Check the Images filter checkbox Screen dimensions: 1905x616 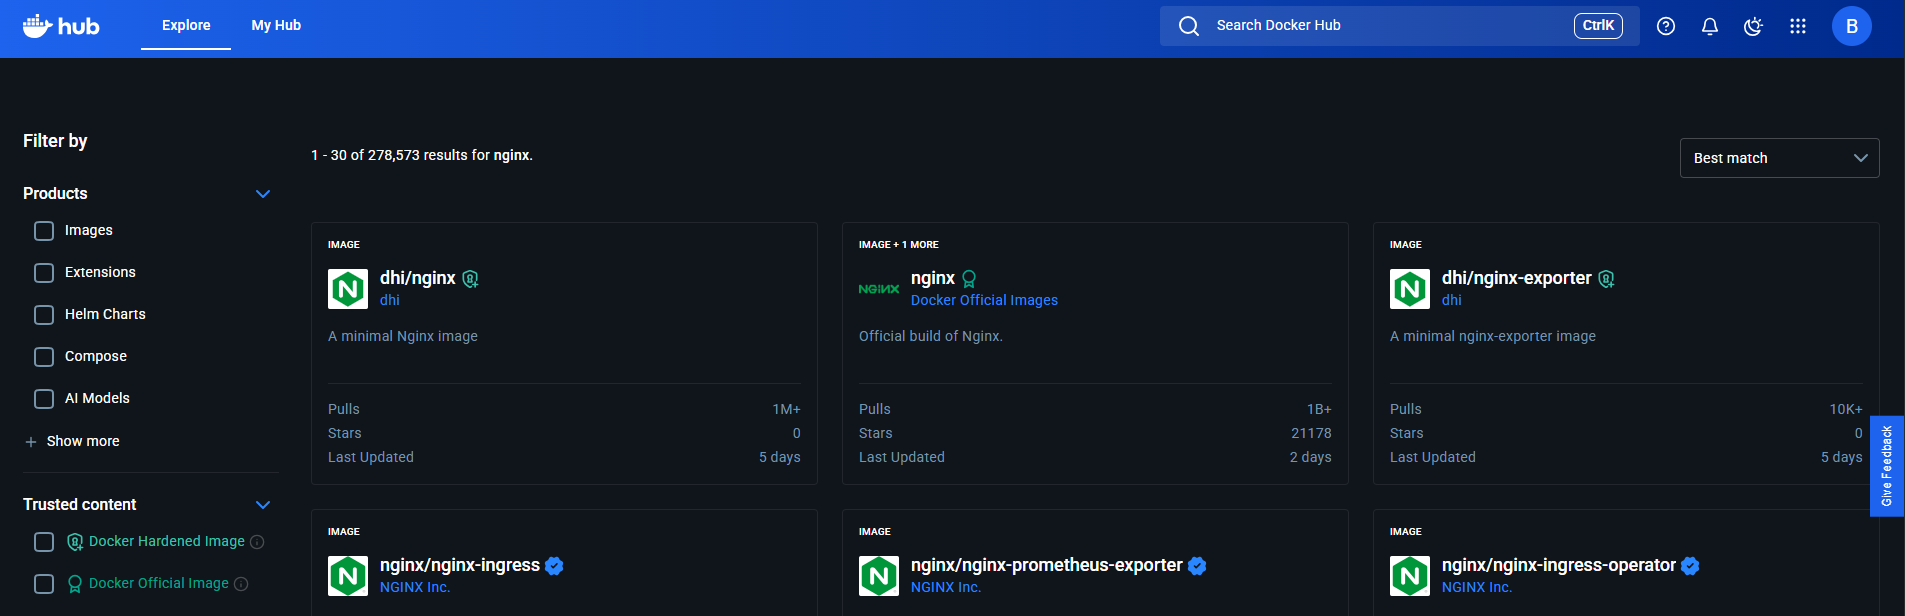pos(44,231)
